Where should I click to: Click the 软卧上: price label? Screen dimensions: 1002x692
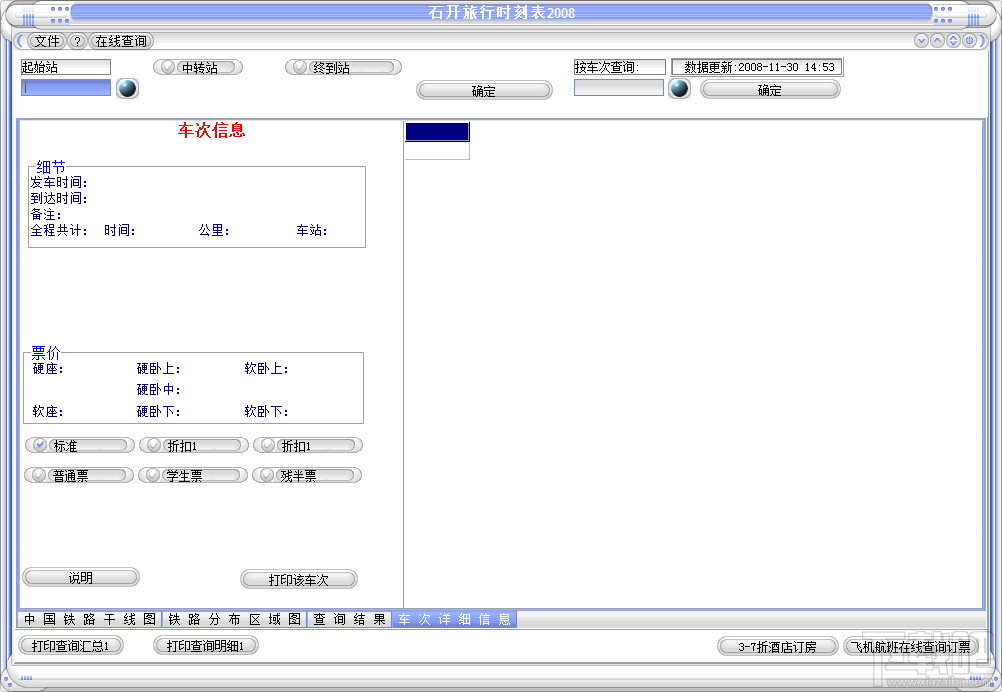[266, 369]
